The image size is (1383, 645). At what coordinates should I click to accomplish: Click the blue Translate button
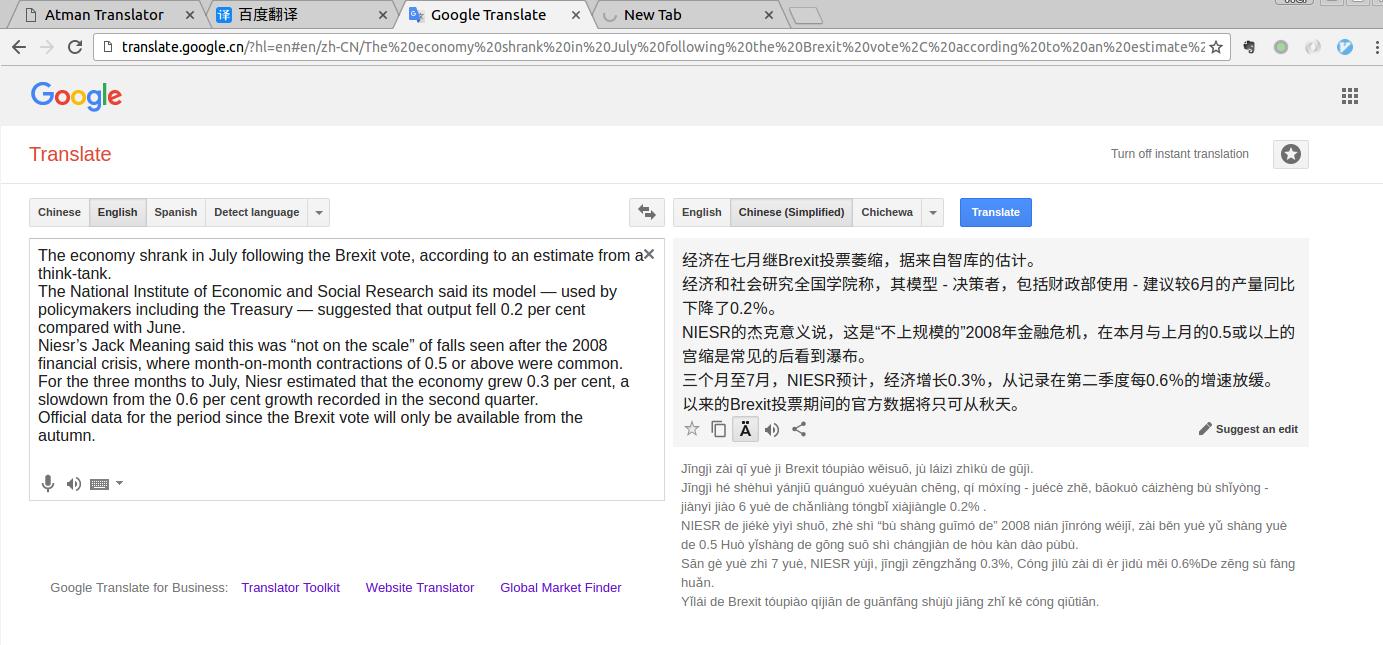996,212
